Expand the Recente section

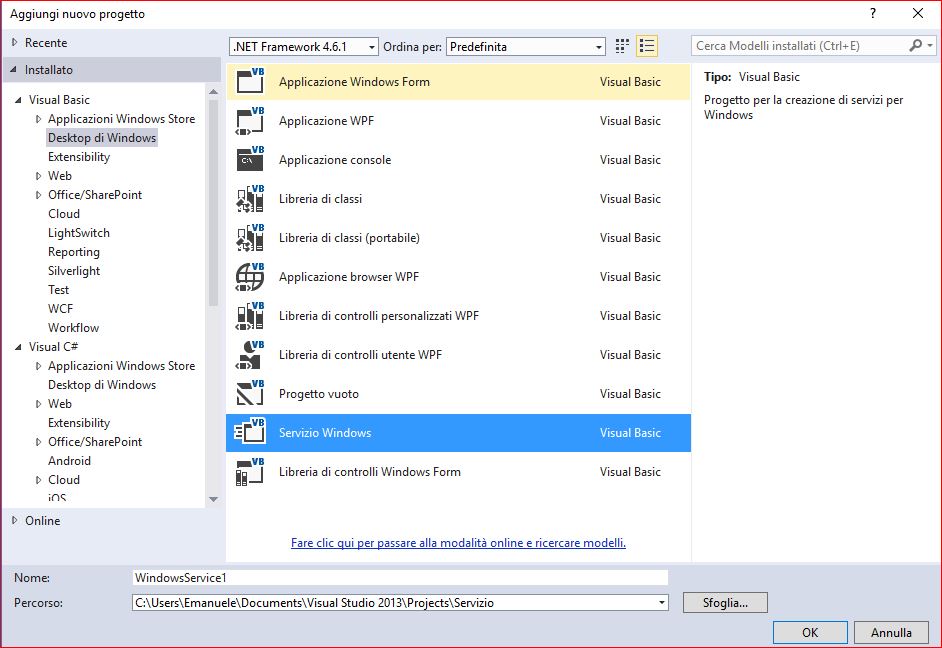pyautogui.click(x=15, y=43)
